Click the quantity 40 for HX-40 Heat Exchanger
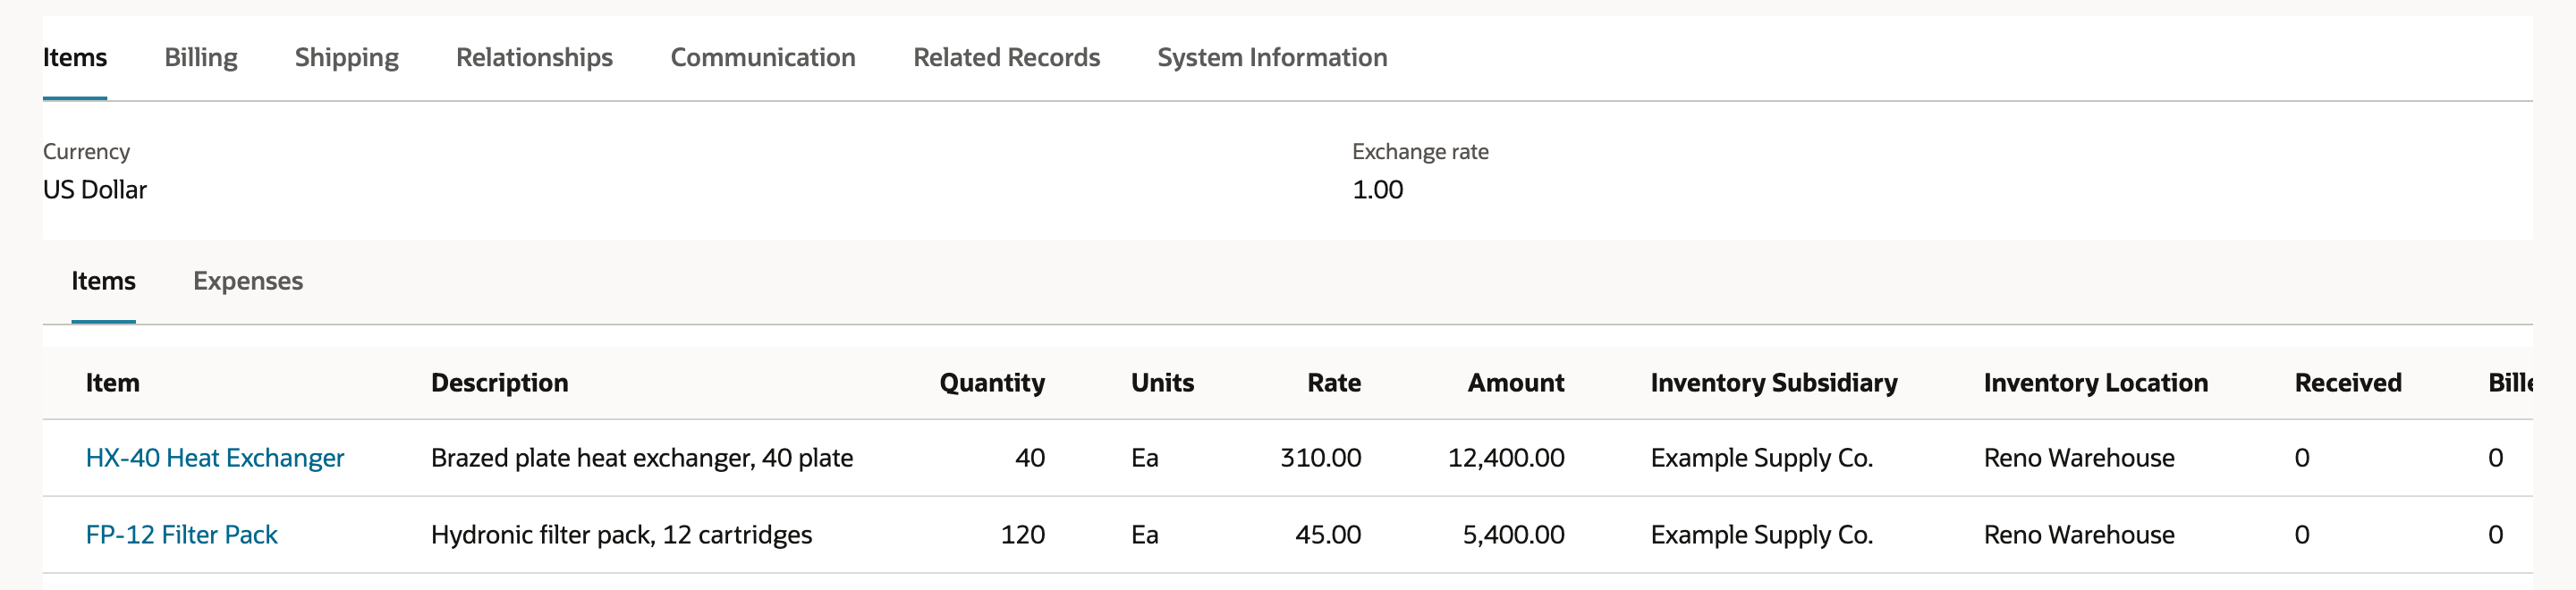 click(x=1030, y=458)
